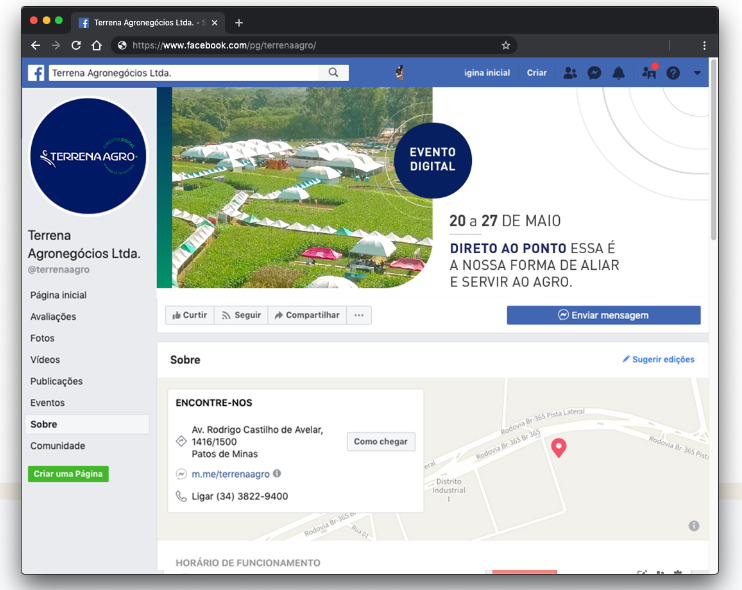
Task: Click the Evento Digital cover photo
Action: (433, 187)
